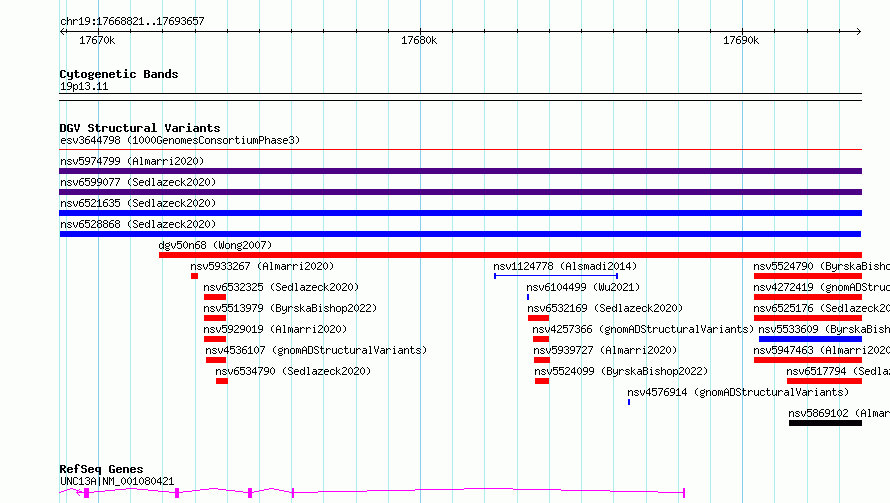Click the esv3644798 1000GenomesConsortiumPhase3 variant label
Screen dimensions: 890x503
pyautogui.click(x=180, y=140)
